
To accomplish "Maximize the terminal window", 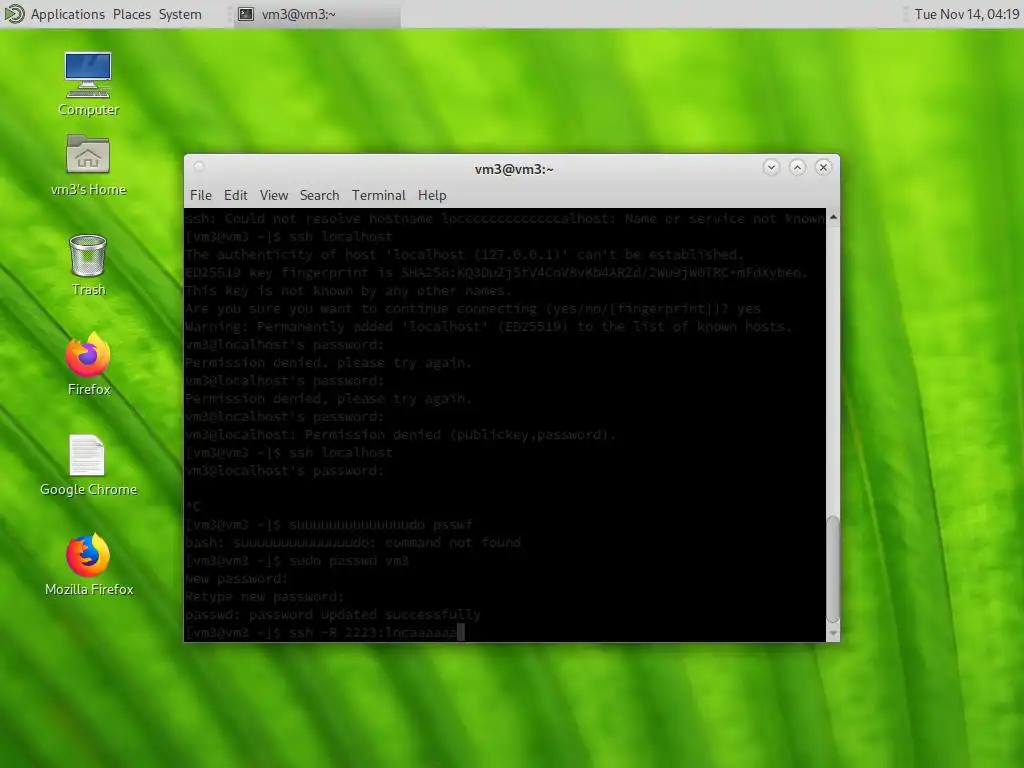I will point(797,167).
